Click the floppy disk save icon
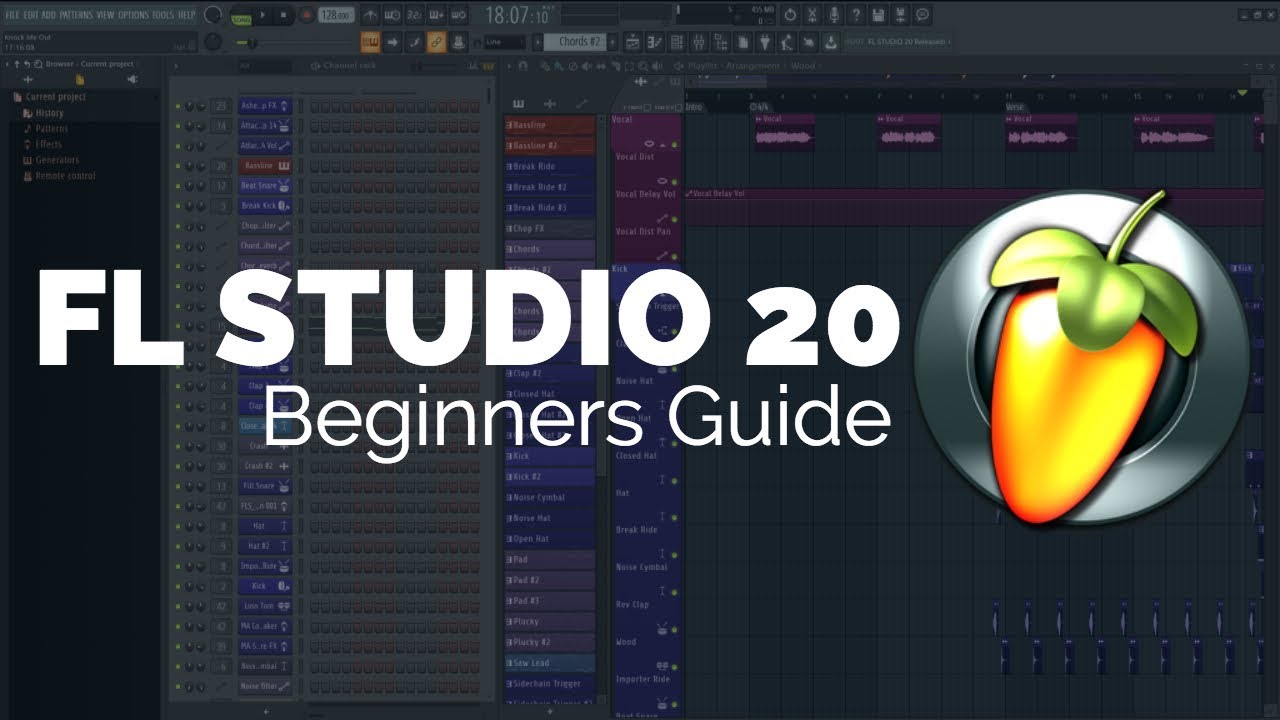Image resolution: width=1280 pixels, height=720 pixels. tap(878, 15)
